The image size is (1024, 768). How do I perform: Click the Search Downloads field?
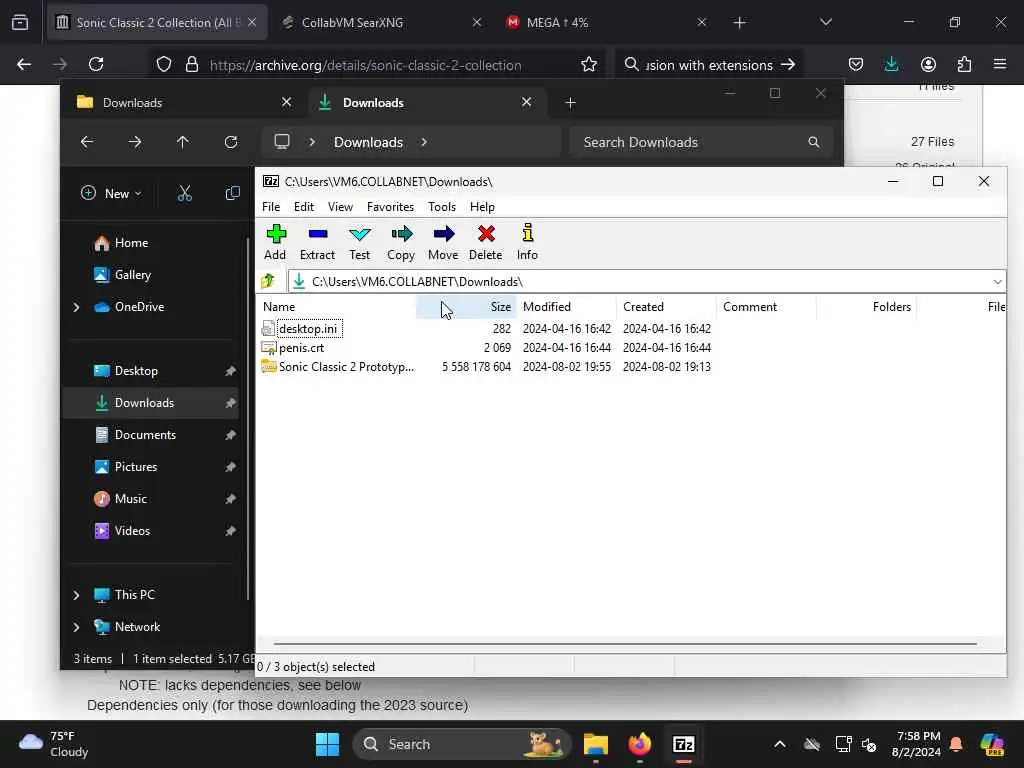tap(701, 142)
